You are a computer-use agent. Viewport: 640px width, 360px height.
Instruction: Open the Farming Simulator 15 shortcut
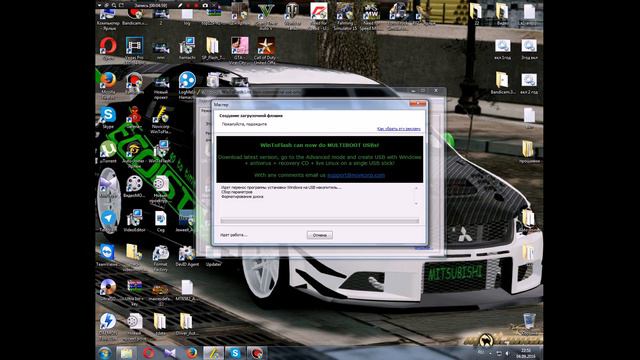pos(345,15)
